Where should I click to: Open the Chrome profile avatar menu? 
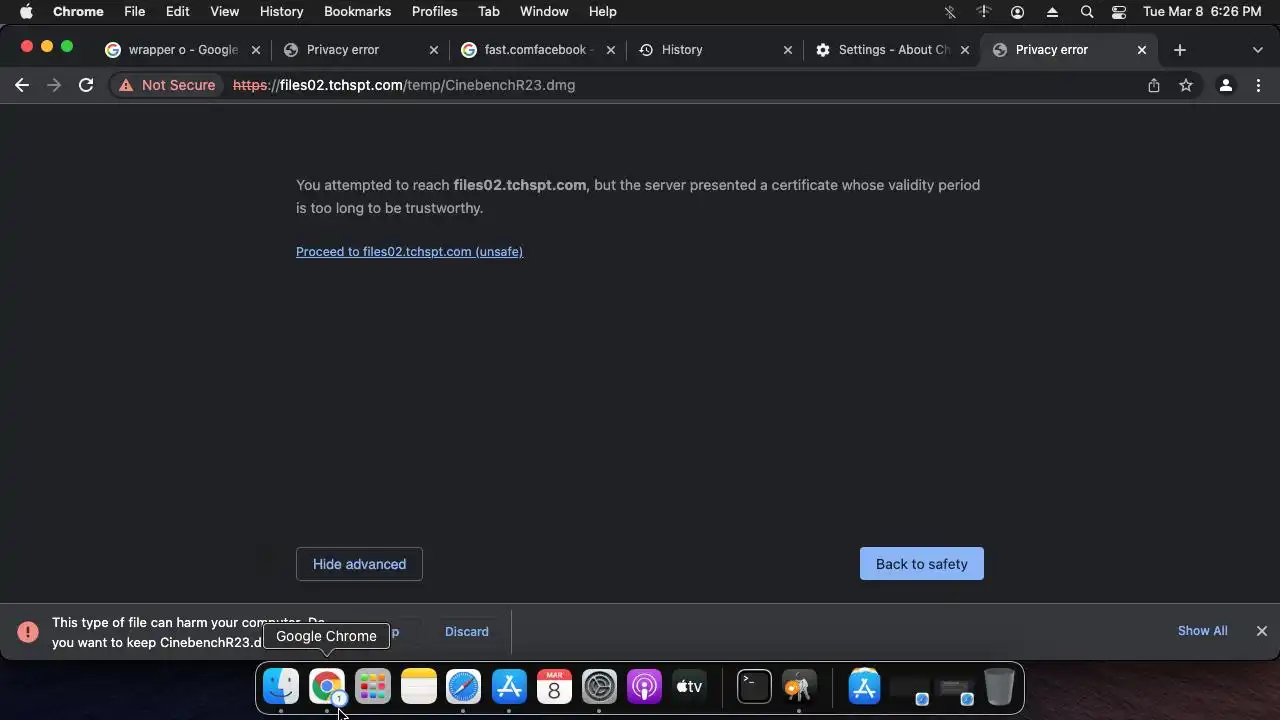click(1225, 85)
